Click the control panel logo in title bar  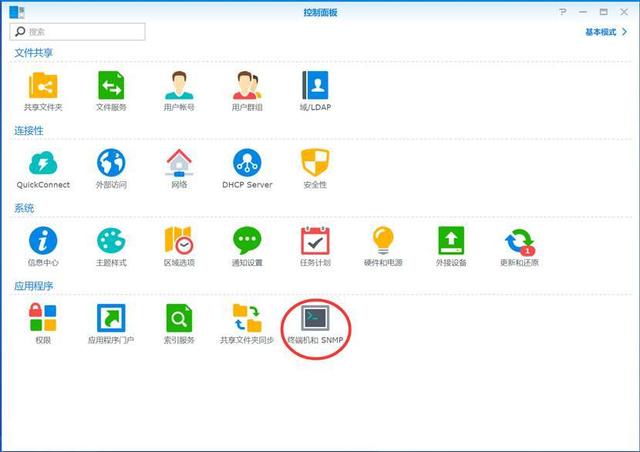pyautogui.click(x=17, y=11)
